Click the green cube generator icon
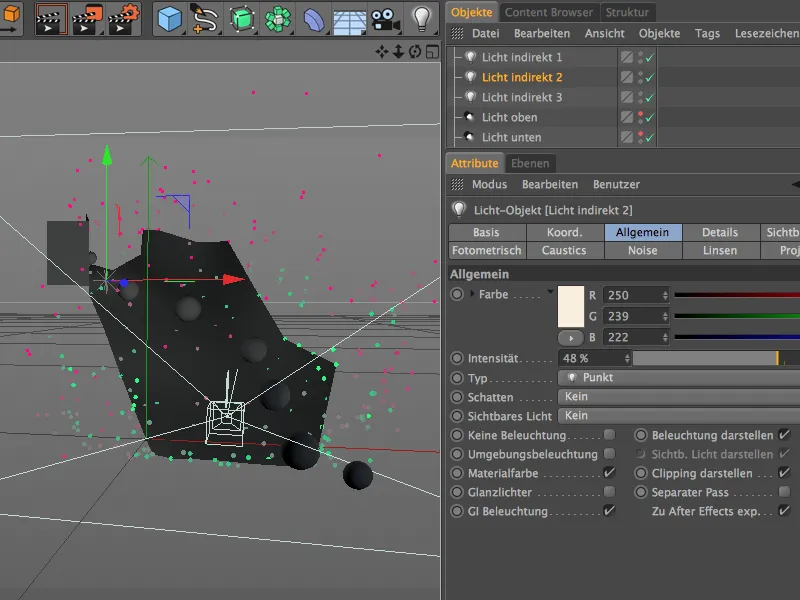Viewport: 800px width, 600px height. (242, 19)
